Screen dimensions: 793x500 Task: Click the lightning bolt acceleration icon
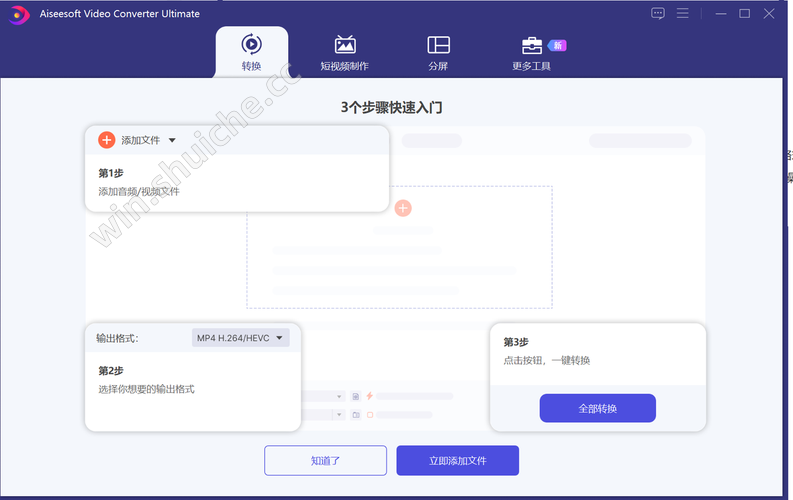pos(370,396)
